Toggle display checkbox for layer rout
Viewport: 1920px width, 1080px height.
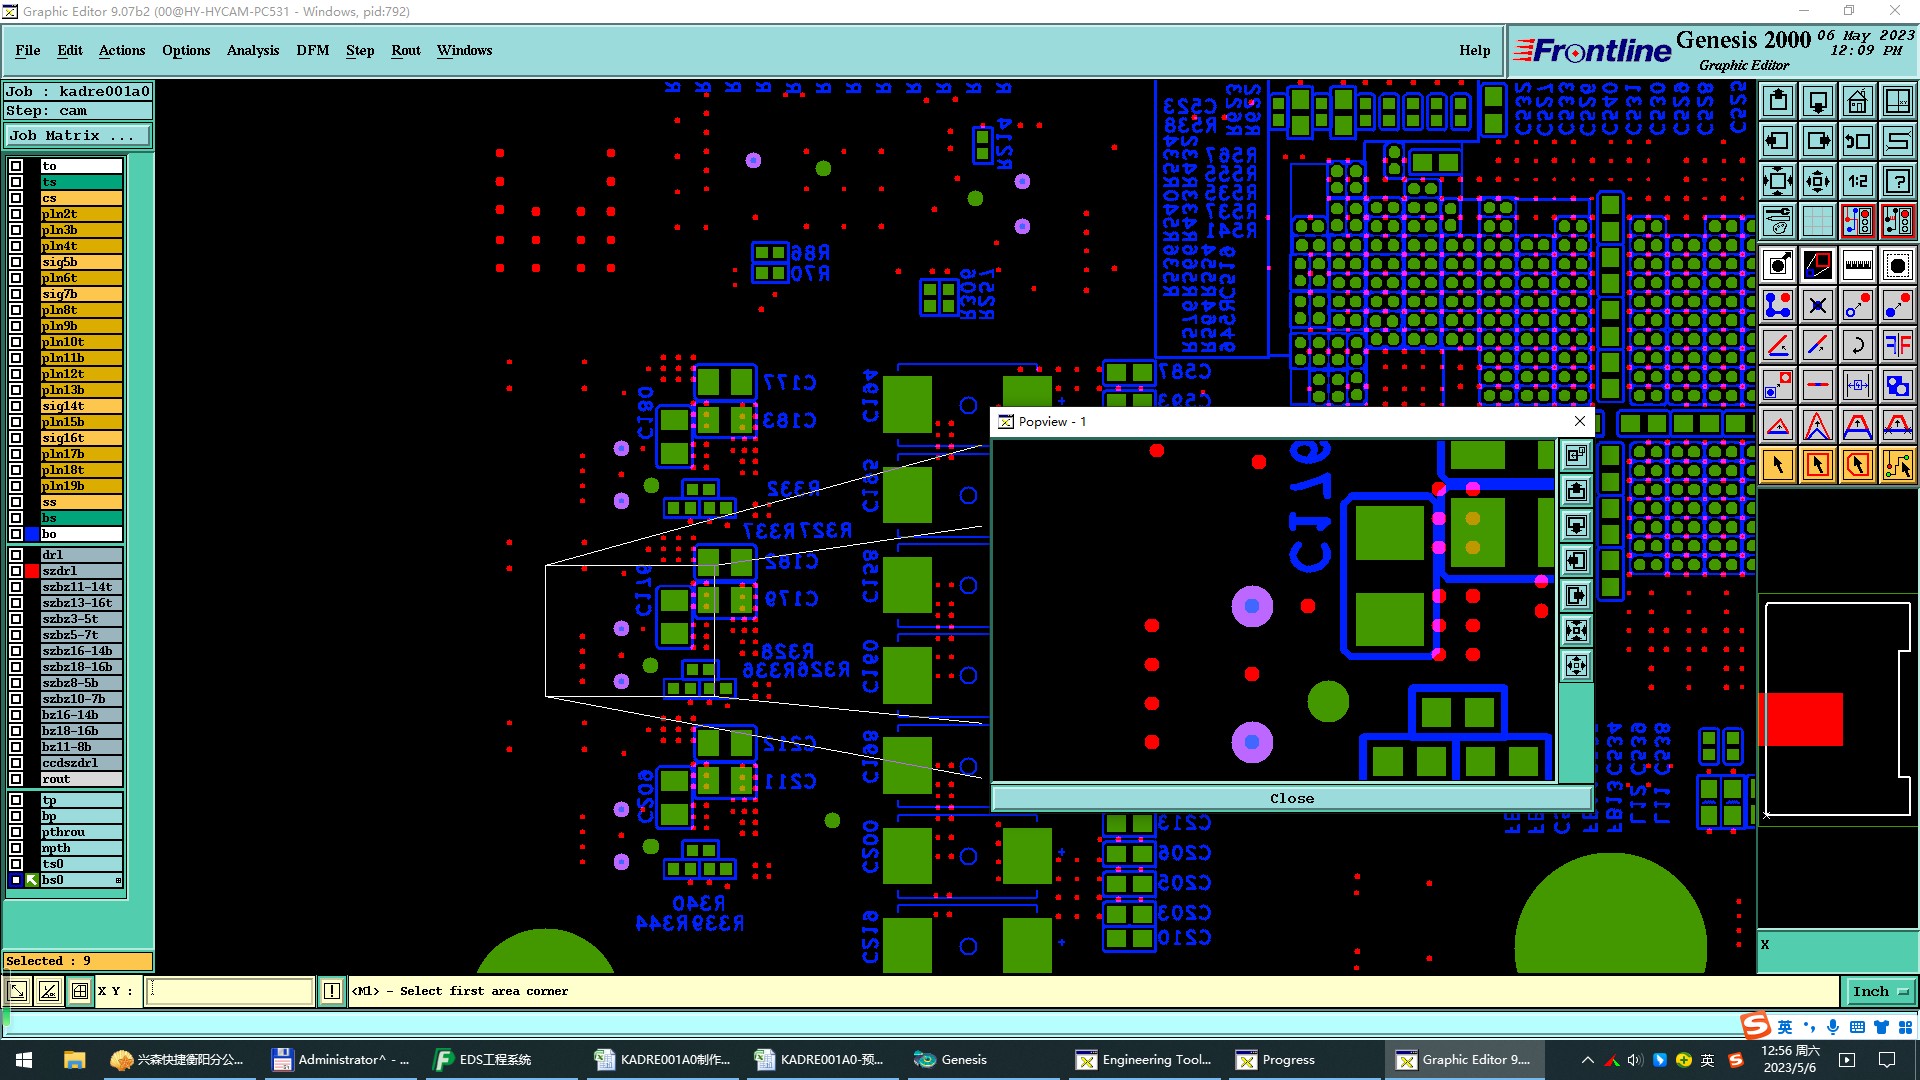click(16, 779)
